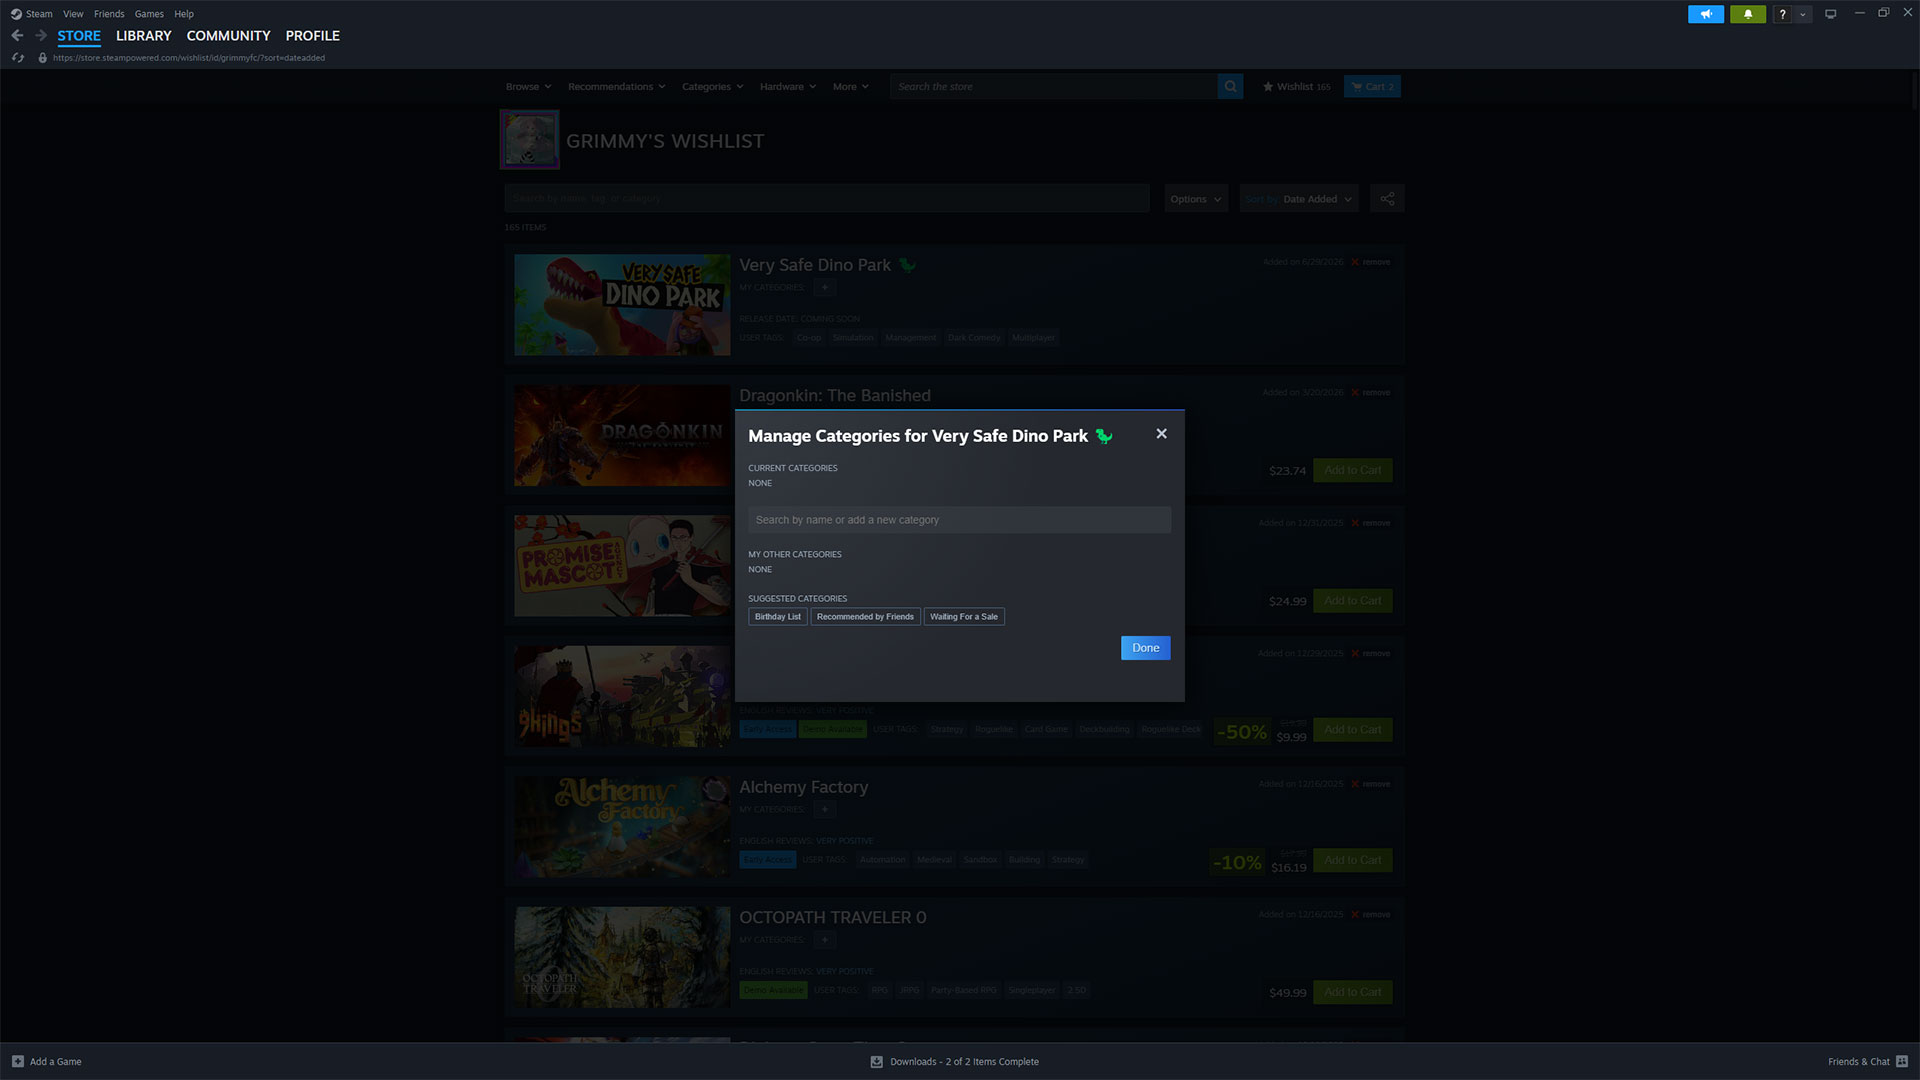Image resolution: width=1920 pixels, height=1080 pixels.
Task: Open Promise Mascot game thumbnail
Action: pyautogui.click(x=622, y=566)
